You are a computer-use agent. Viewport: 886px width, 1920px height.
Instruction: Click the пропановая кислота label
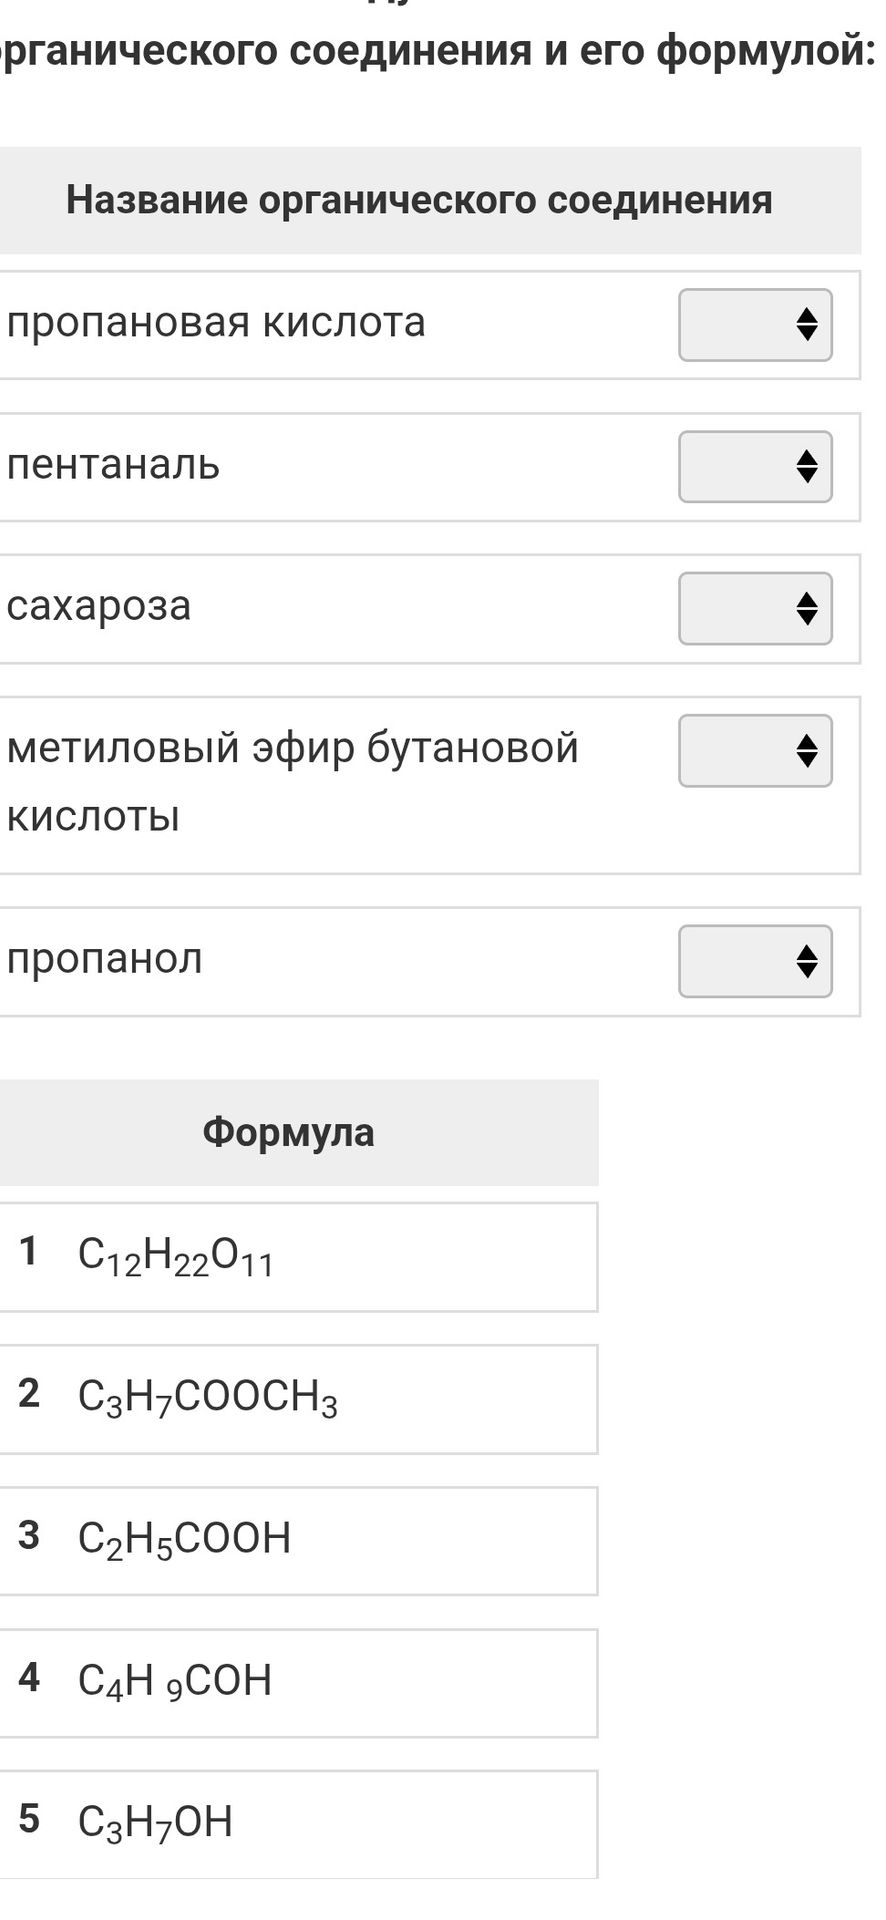216,322
